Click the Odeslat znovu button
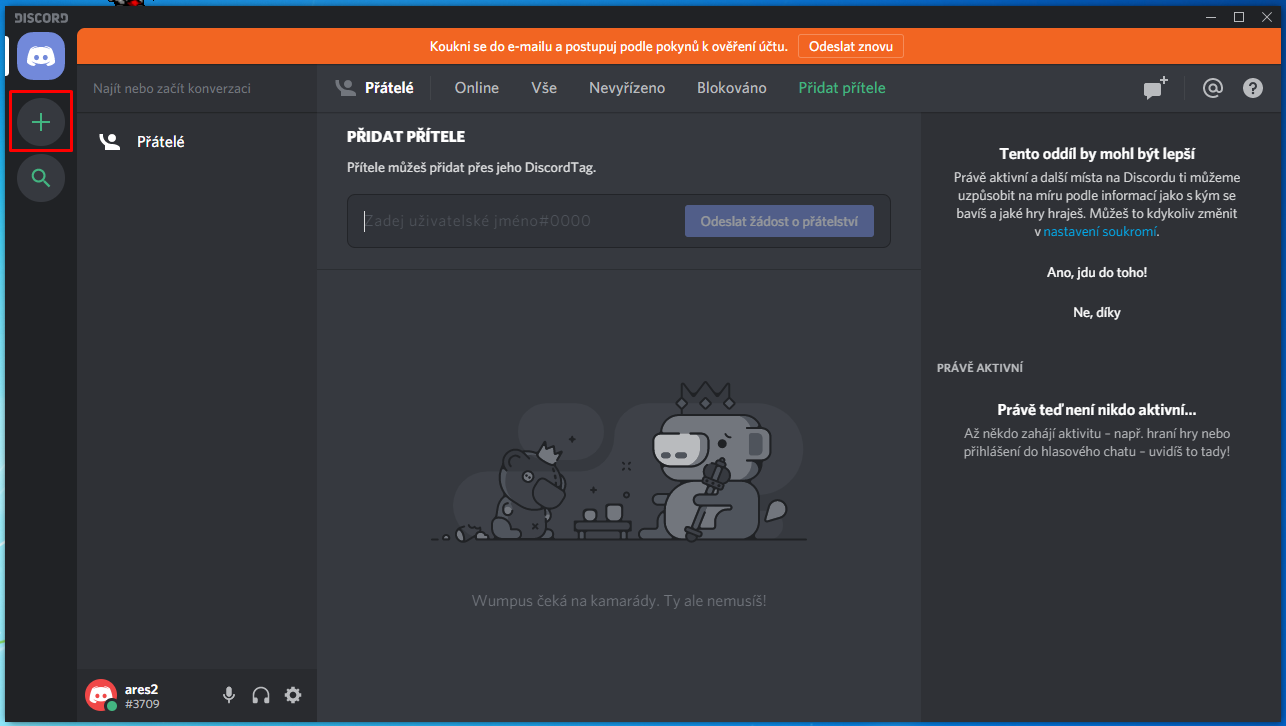This screenshot has width=1286, height=726. [x=850, y=46]
